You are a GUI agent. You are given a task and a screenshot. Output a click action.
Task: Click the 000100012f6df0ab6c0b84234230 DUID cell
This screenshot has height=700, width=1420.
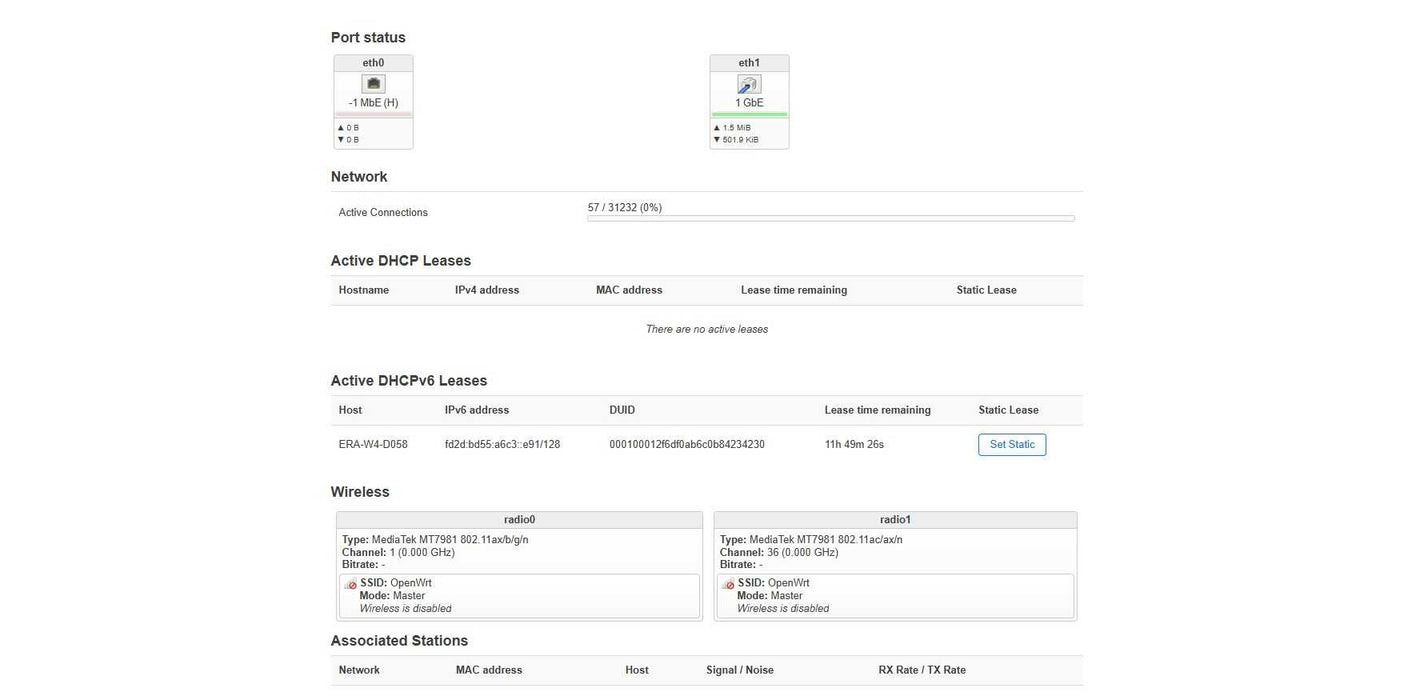click(x=687, y=445)
